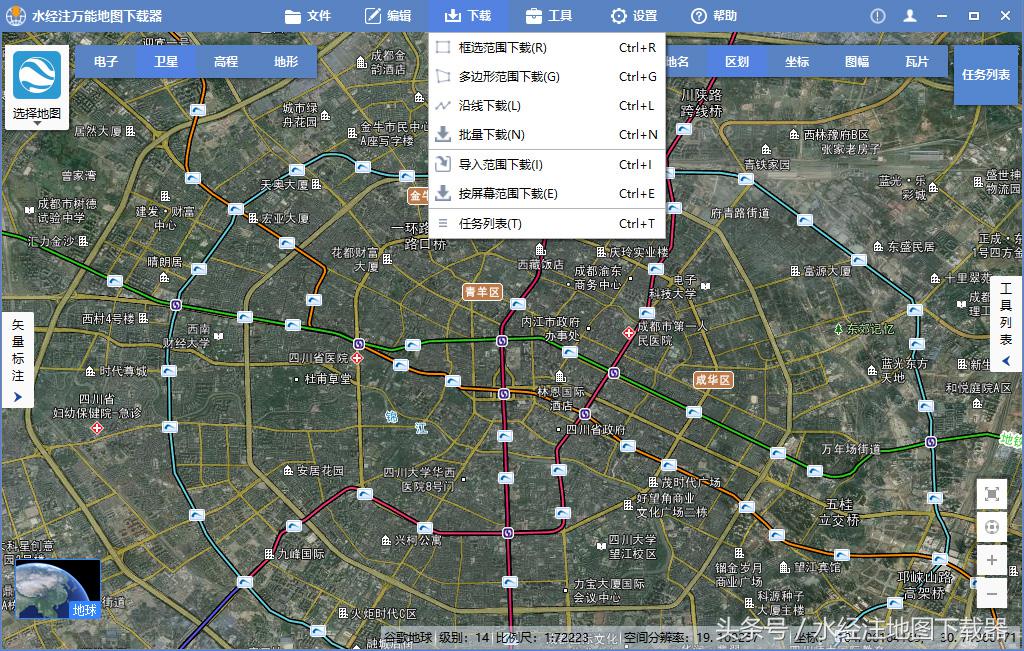
Task: Switch to the 高程 map tab
Action: [x=226, y=61]
